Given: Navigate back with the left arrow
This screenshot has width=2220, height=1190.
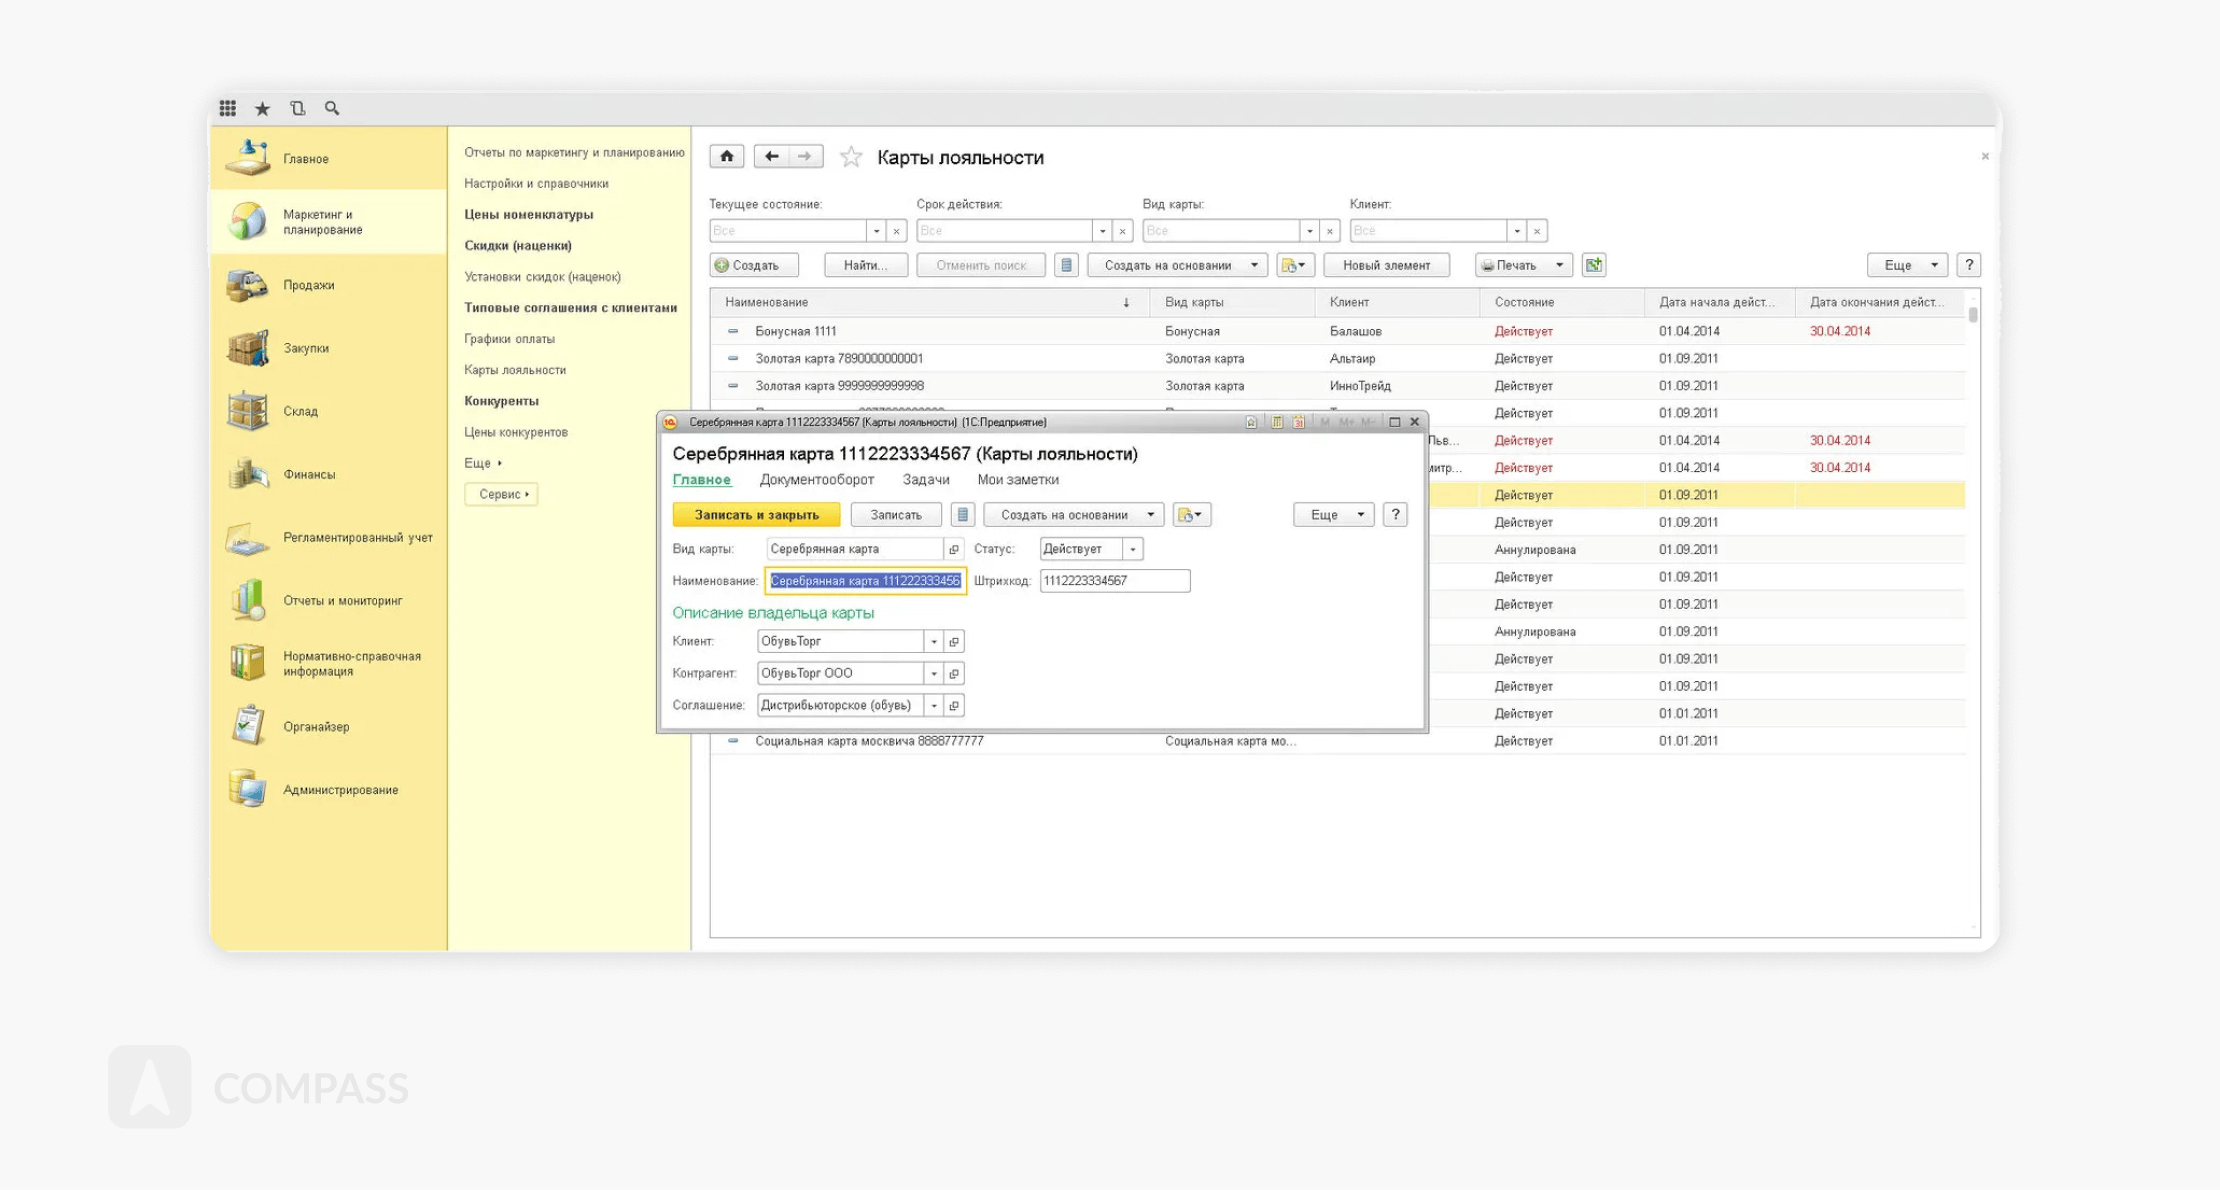Looking at the screenshot, I should [771, 156].
